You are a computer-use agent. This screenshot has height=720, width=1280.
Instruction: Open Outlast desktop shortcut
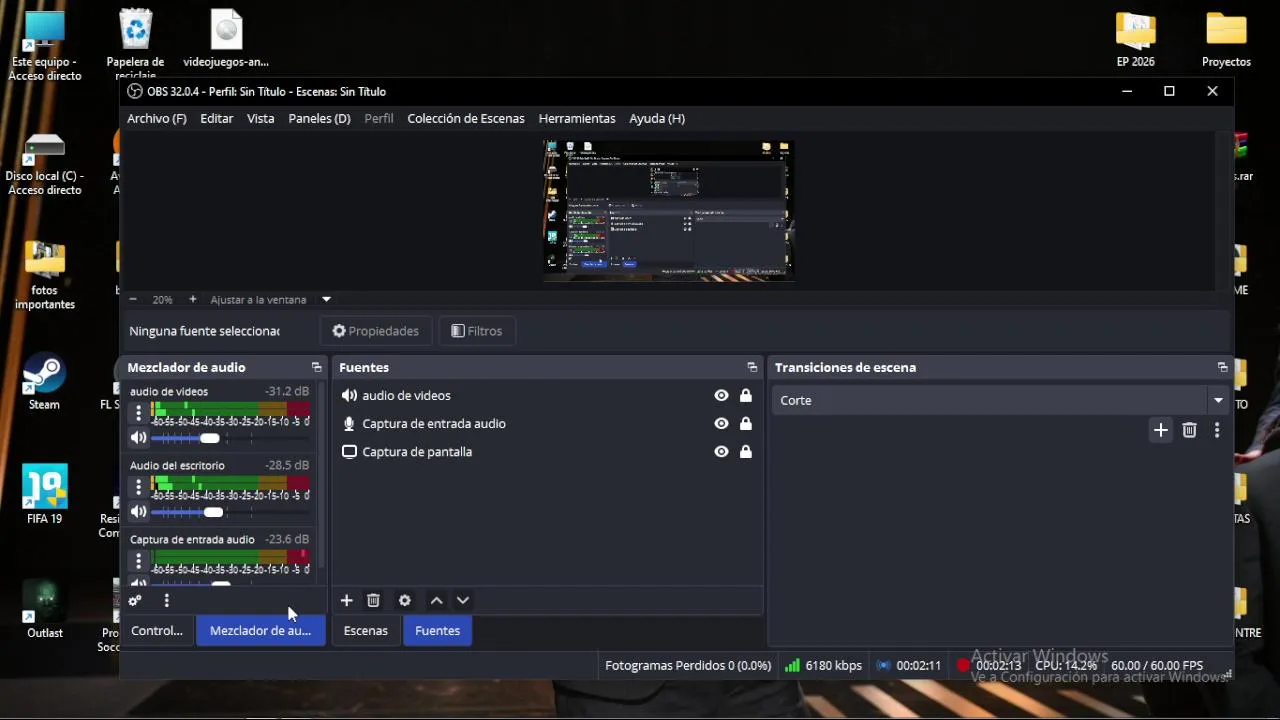[x=44, y=609]
